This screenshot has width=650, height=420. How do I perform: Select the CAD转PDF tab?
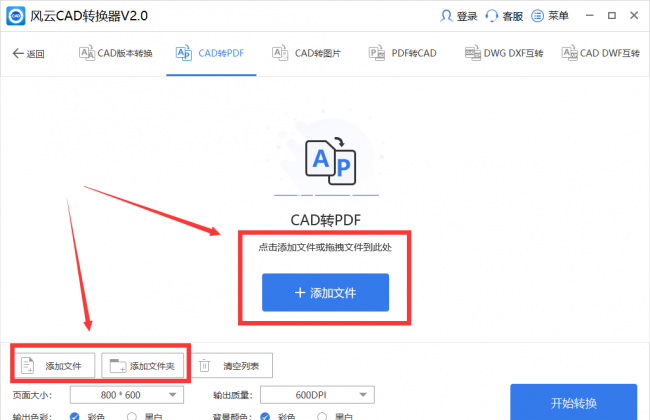tap(211, 53)
